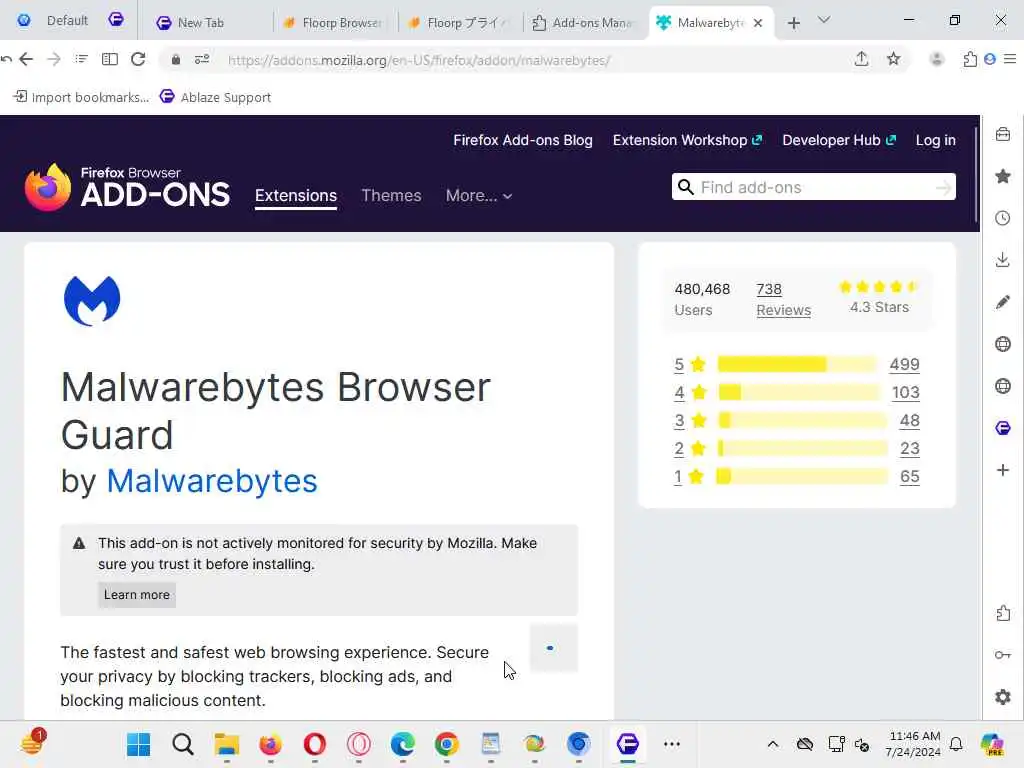Open Windows Start menu
The image size is (1024, 768).
[138, 744]
